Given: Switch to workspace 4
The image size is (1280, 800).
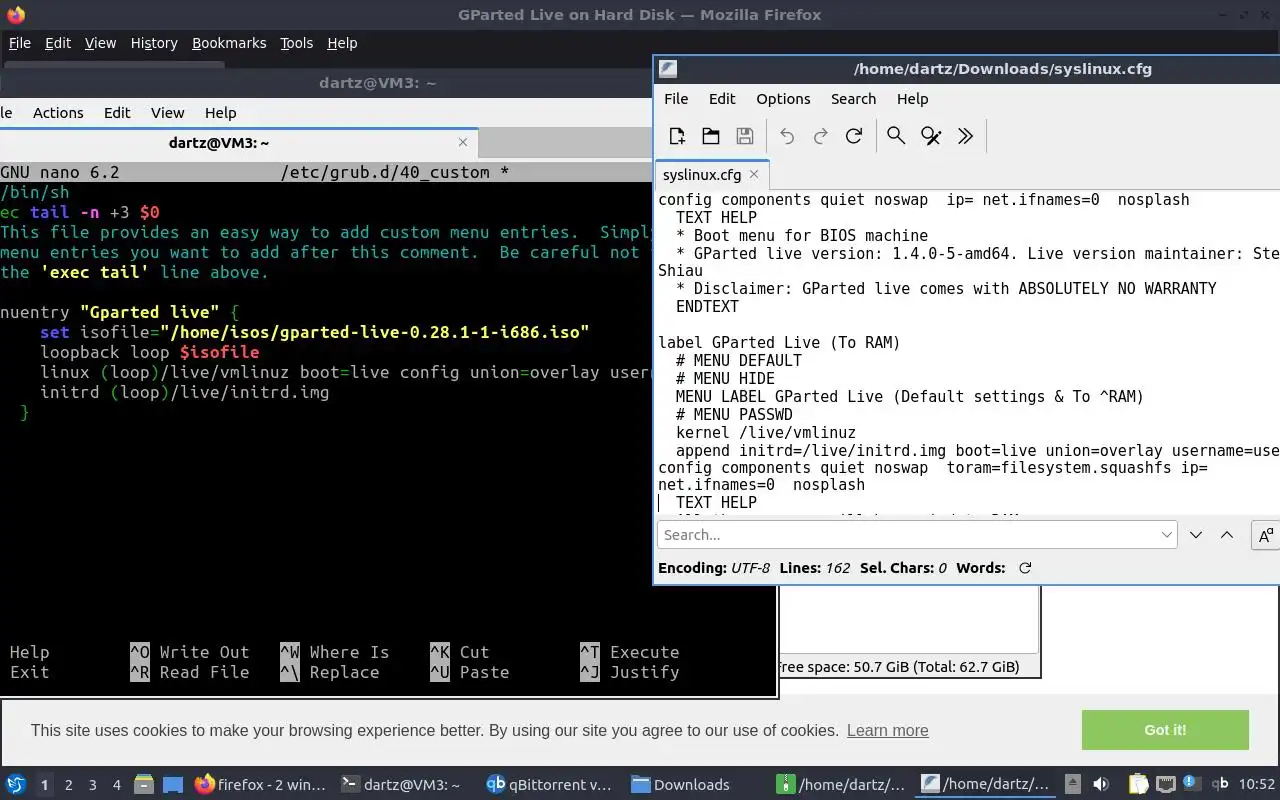Looking at the screenshot, I should (116, 785).
